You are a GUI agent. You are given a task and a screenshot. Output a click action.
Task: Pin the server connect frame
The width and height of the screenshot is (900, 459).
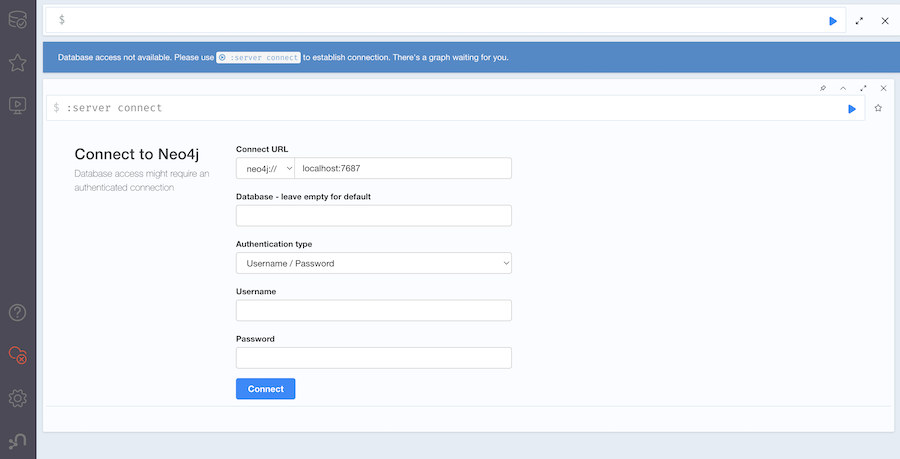823,88
